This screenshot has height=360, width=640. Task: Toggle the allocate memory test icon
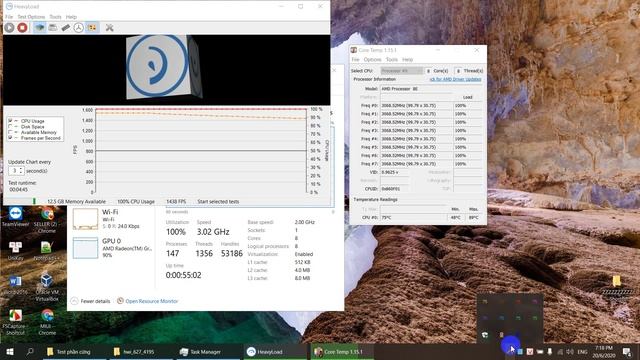[x=66, y=27]
